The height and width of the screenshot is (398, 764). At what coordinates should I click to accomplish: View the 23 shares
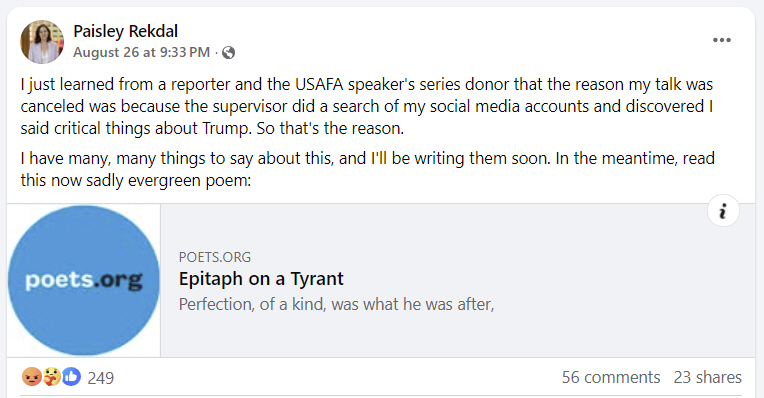[707, 377]
